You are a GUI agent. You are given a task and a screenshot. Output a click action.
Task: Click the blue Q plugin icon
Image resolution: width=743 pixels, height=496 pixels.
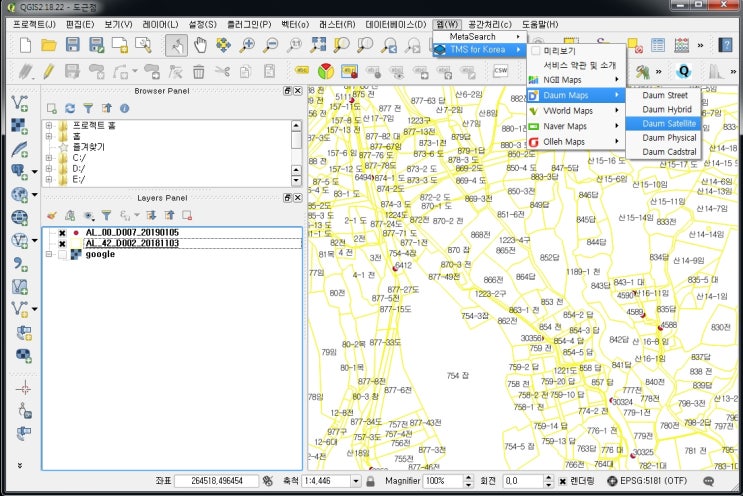684,72
